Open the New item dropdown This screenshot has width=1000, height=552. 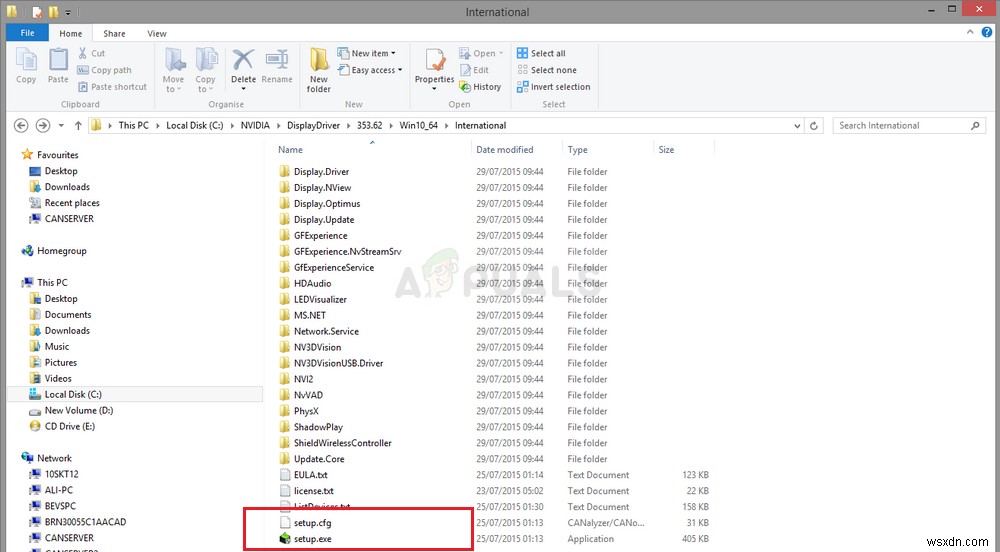(367, 53)
